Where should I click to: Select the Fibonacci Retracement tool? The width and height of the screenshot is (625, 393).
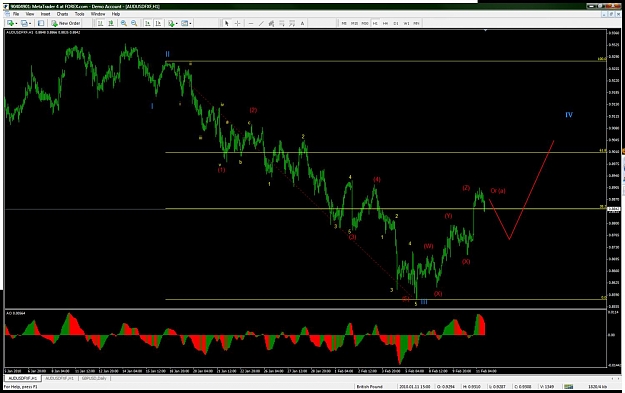click(282, 24)
